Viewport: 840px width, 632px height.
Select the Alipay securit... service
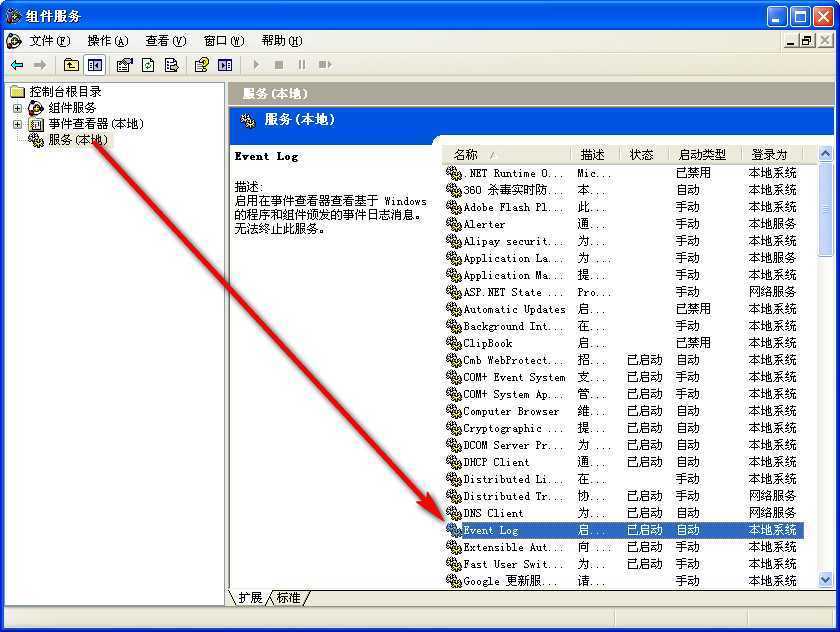point(624,241)
